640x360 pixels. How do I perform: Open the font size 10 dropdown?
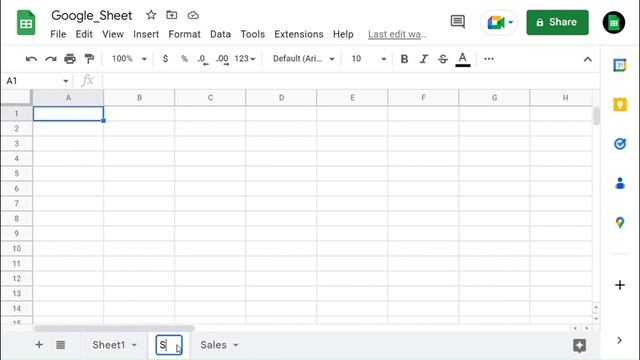point(369,59)
